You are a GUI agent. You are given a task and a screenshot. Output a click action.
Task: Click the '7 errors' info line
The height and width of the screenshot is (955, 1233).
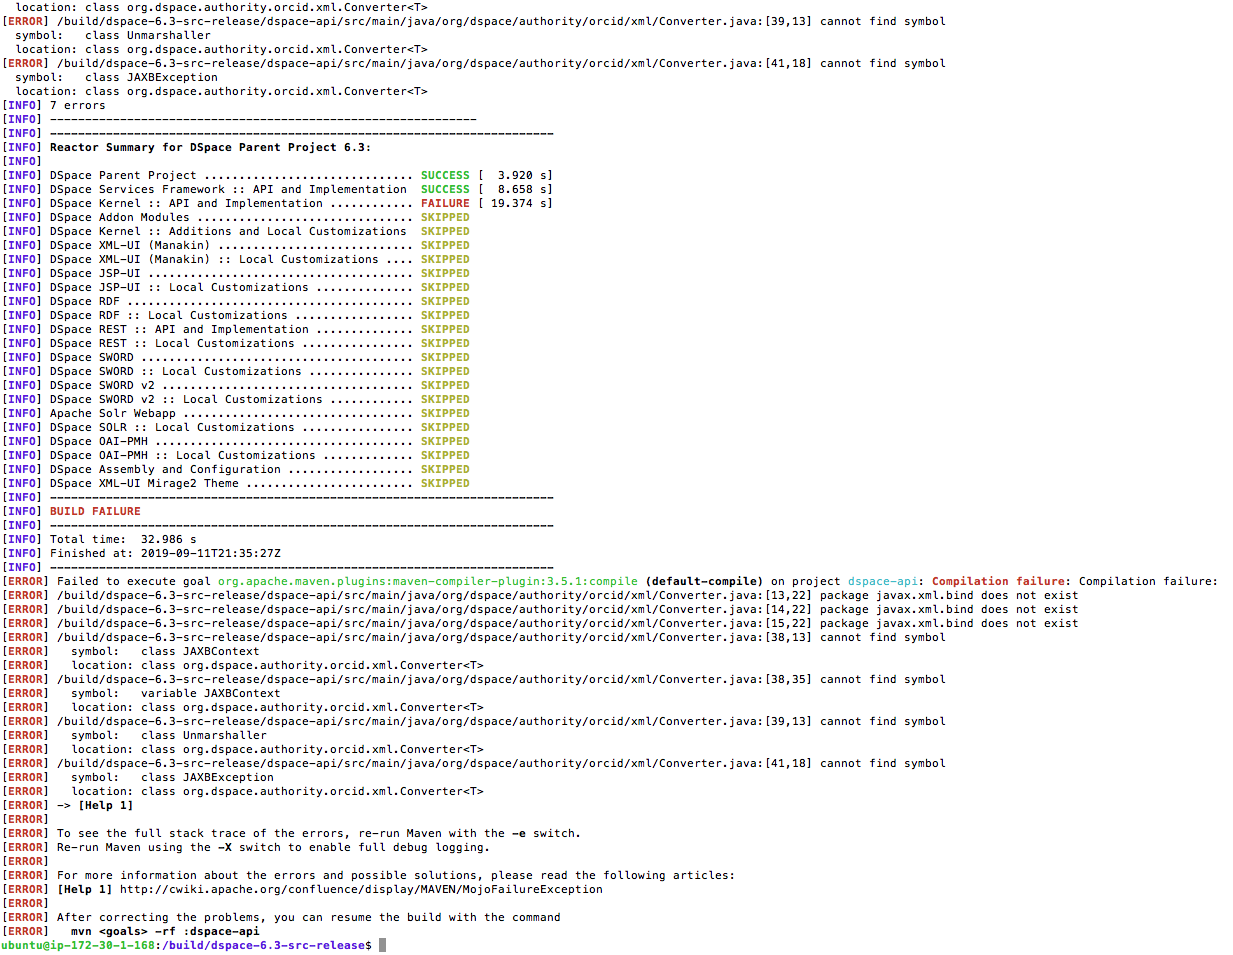tap(54, 105)
